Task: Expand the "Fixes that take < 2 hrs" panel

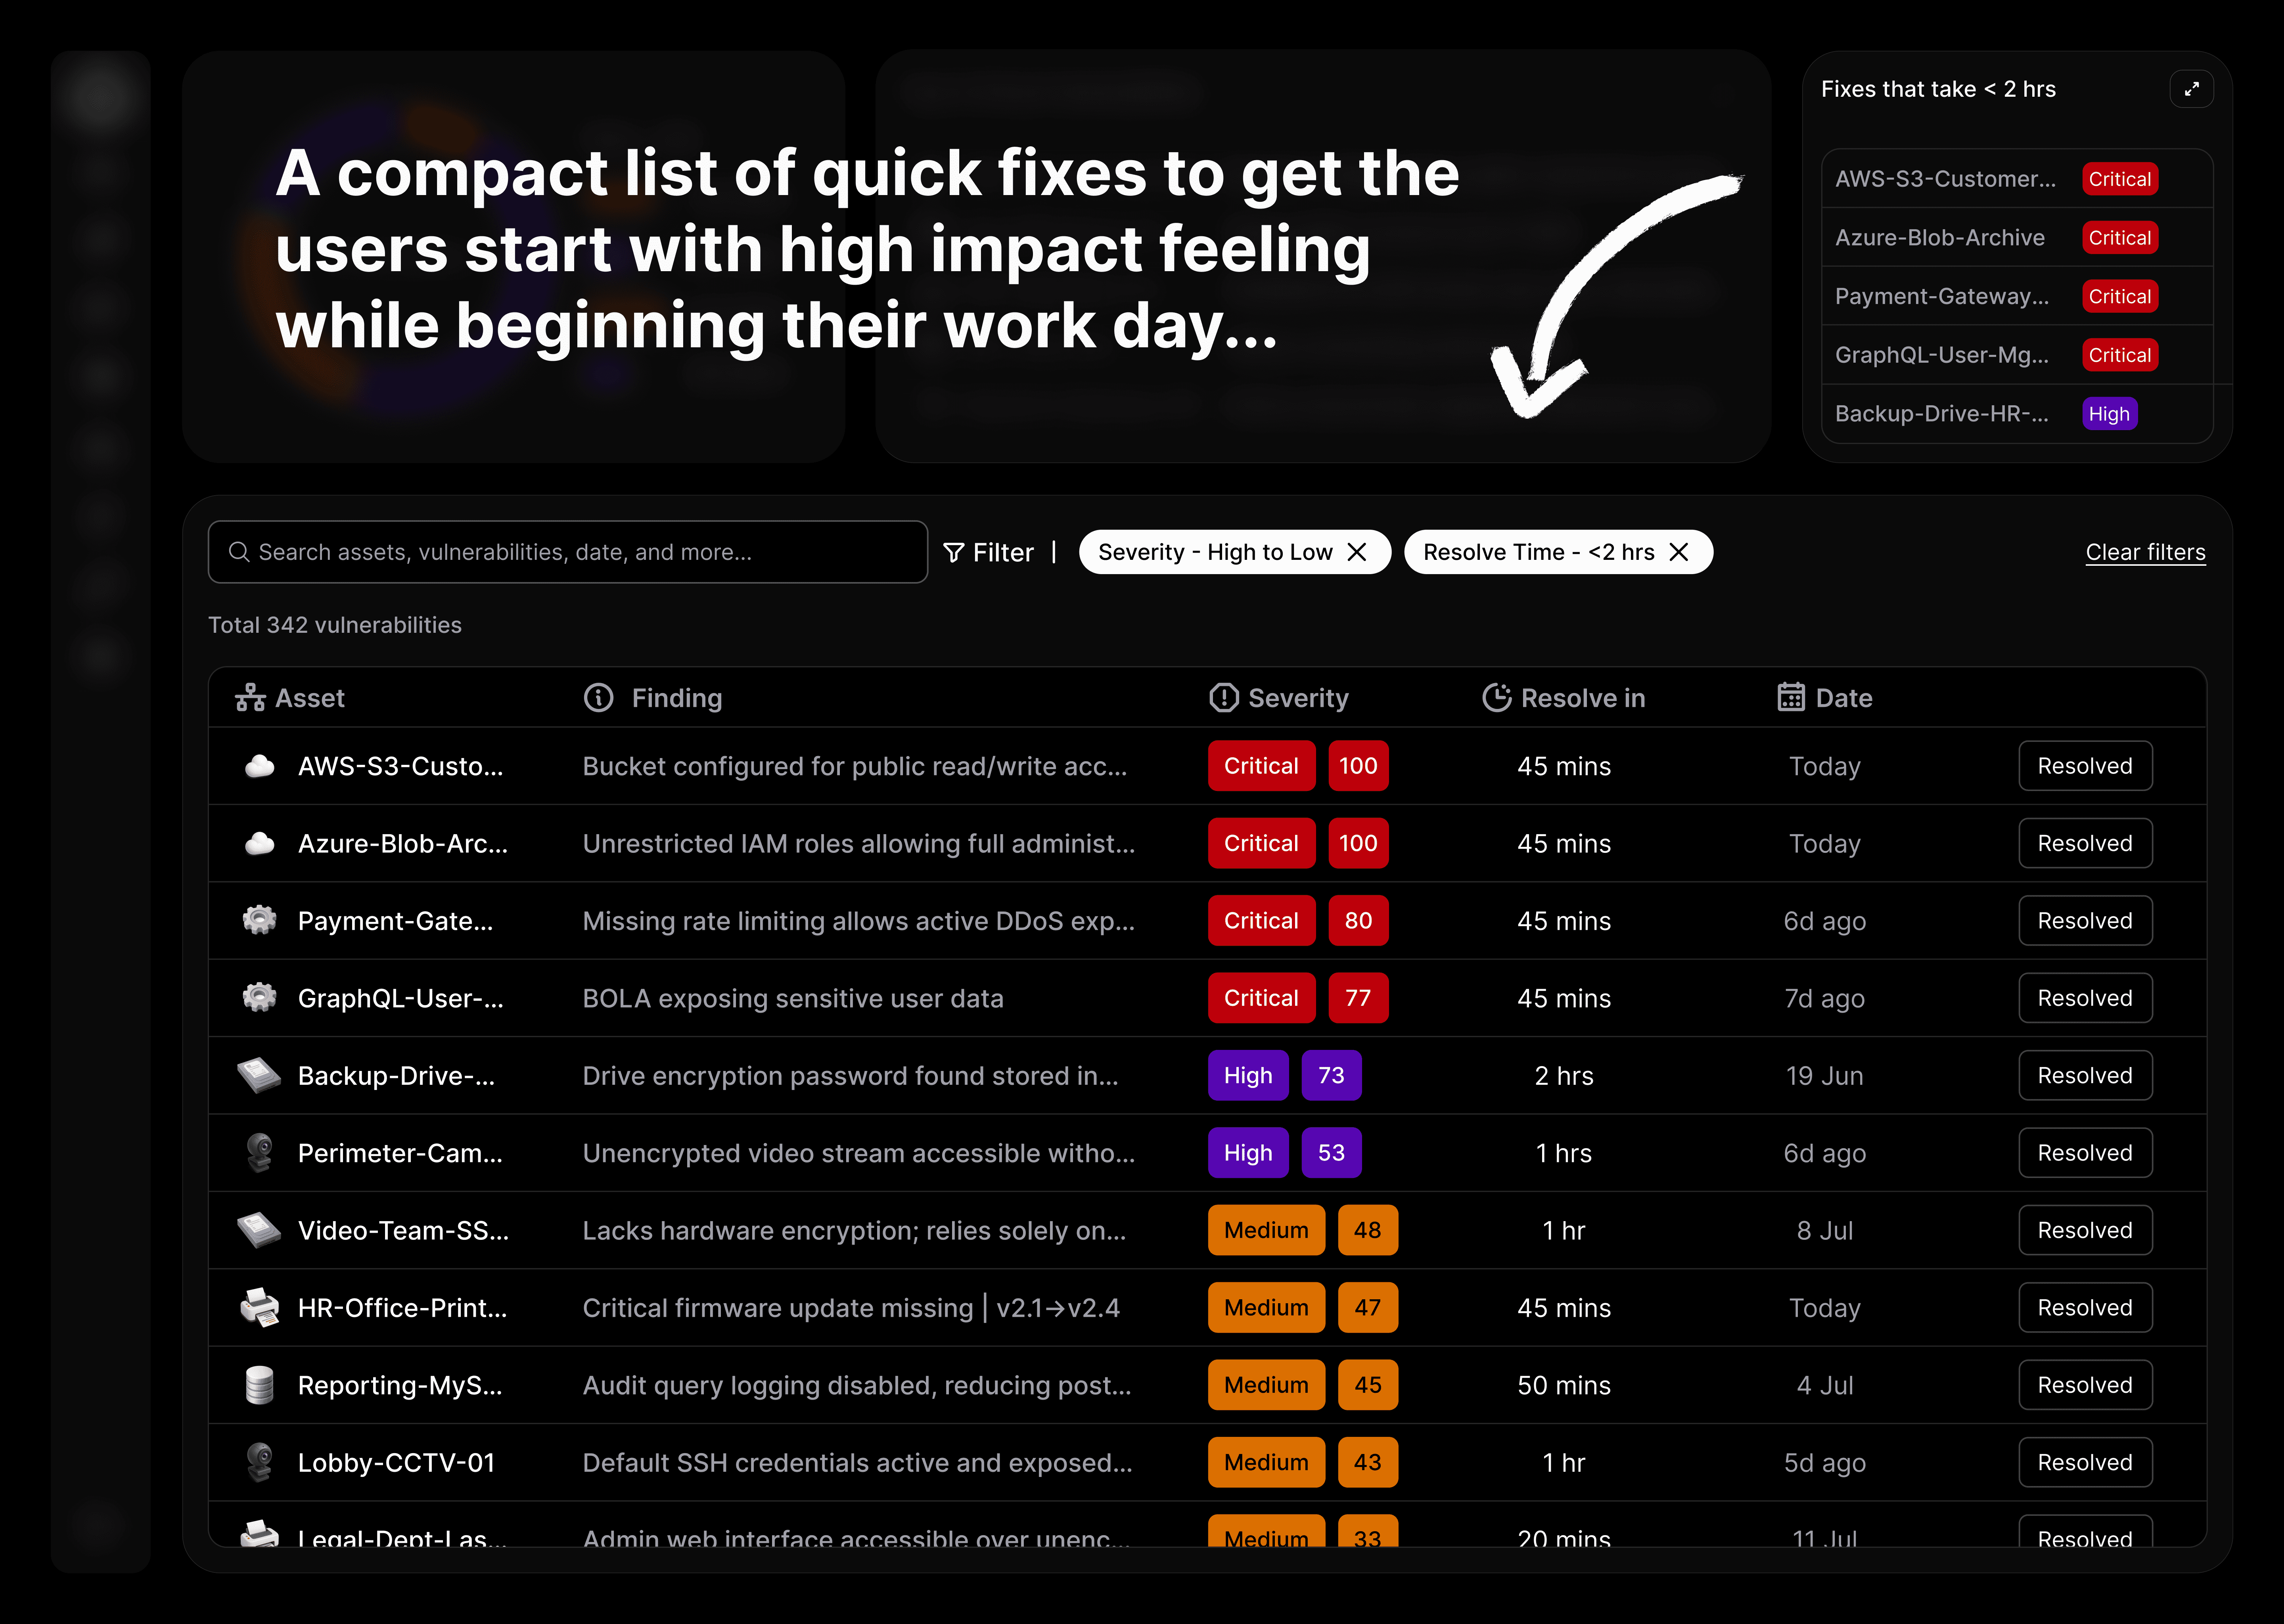Action: 2191,89
